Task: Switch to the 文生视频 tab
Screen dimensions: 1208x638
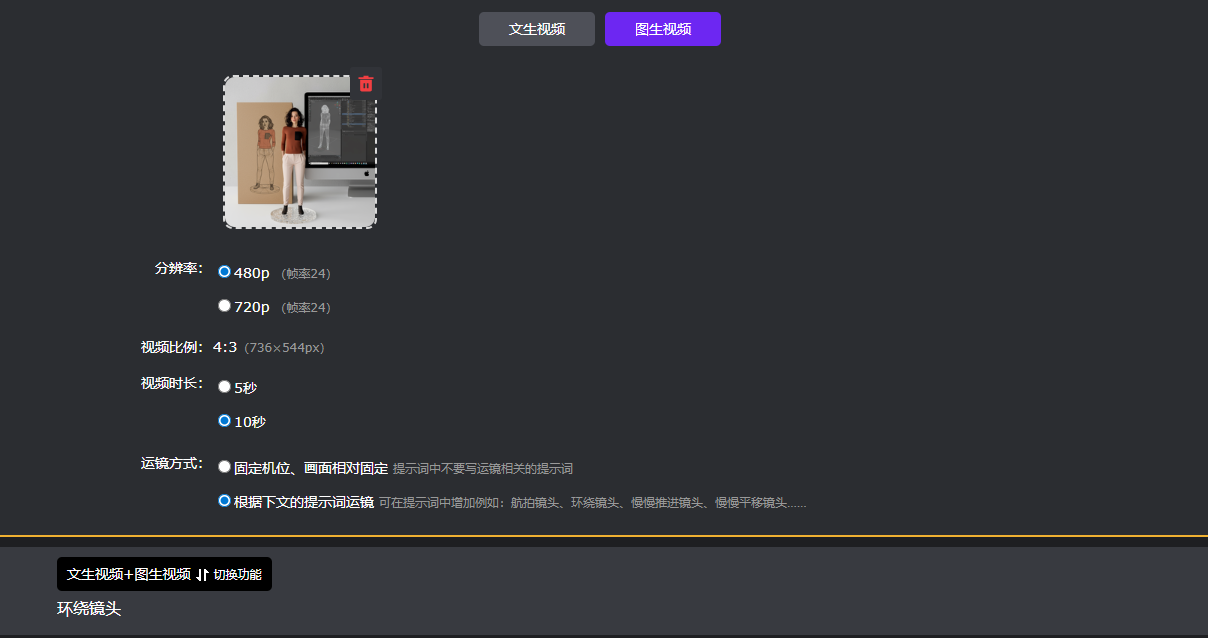Action: [537, 29]
